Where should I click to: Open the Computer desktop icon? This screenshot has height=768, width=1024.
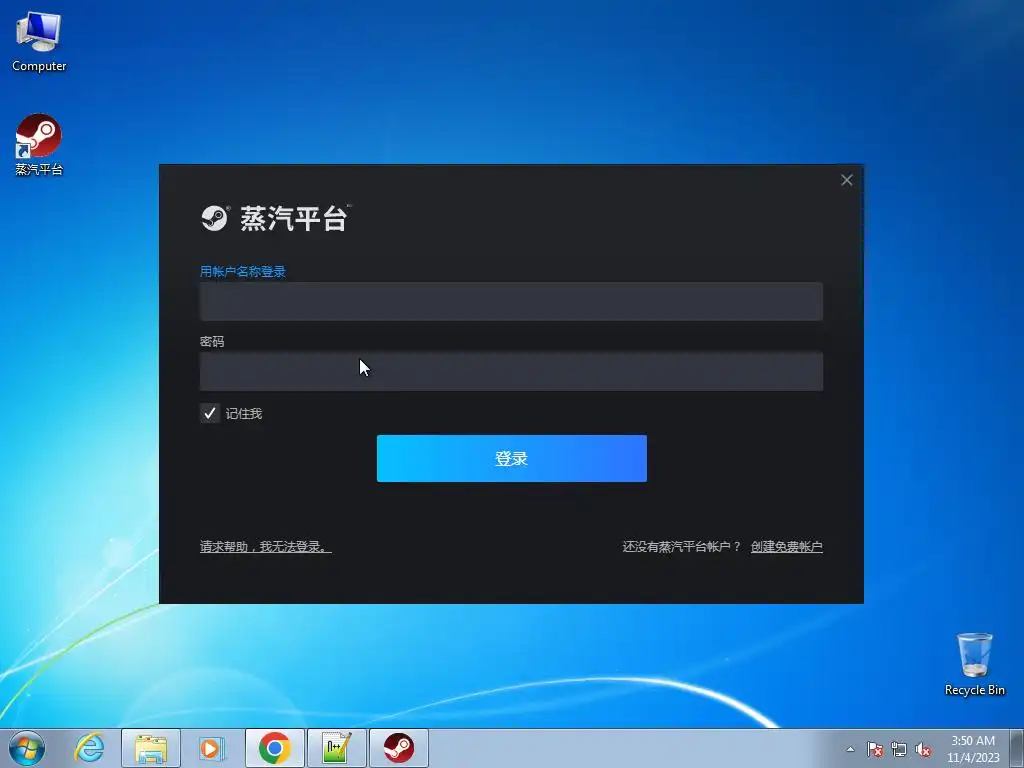(x=39, y=42)
